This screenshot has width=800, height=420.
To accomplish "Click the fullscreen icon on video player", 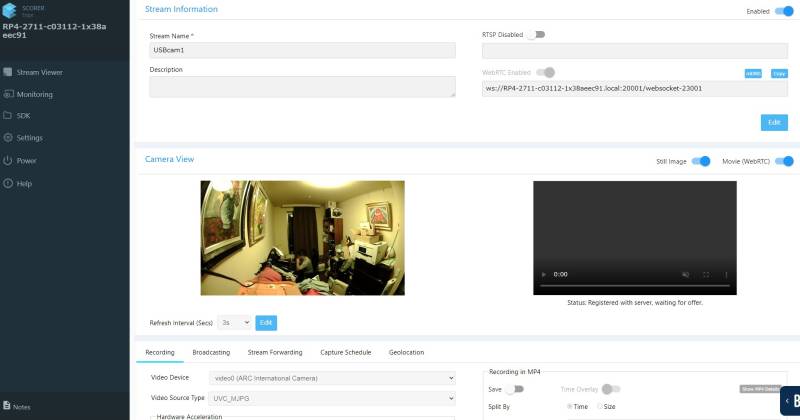I will [706, 274].
